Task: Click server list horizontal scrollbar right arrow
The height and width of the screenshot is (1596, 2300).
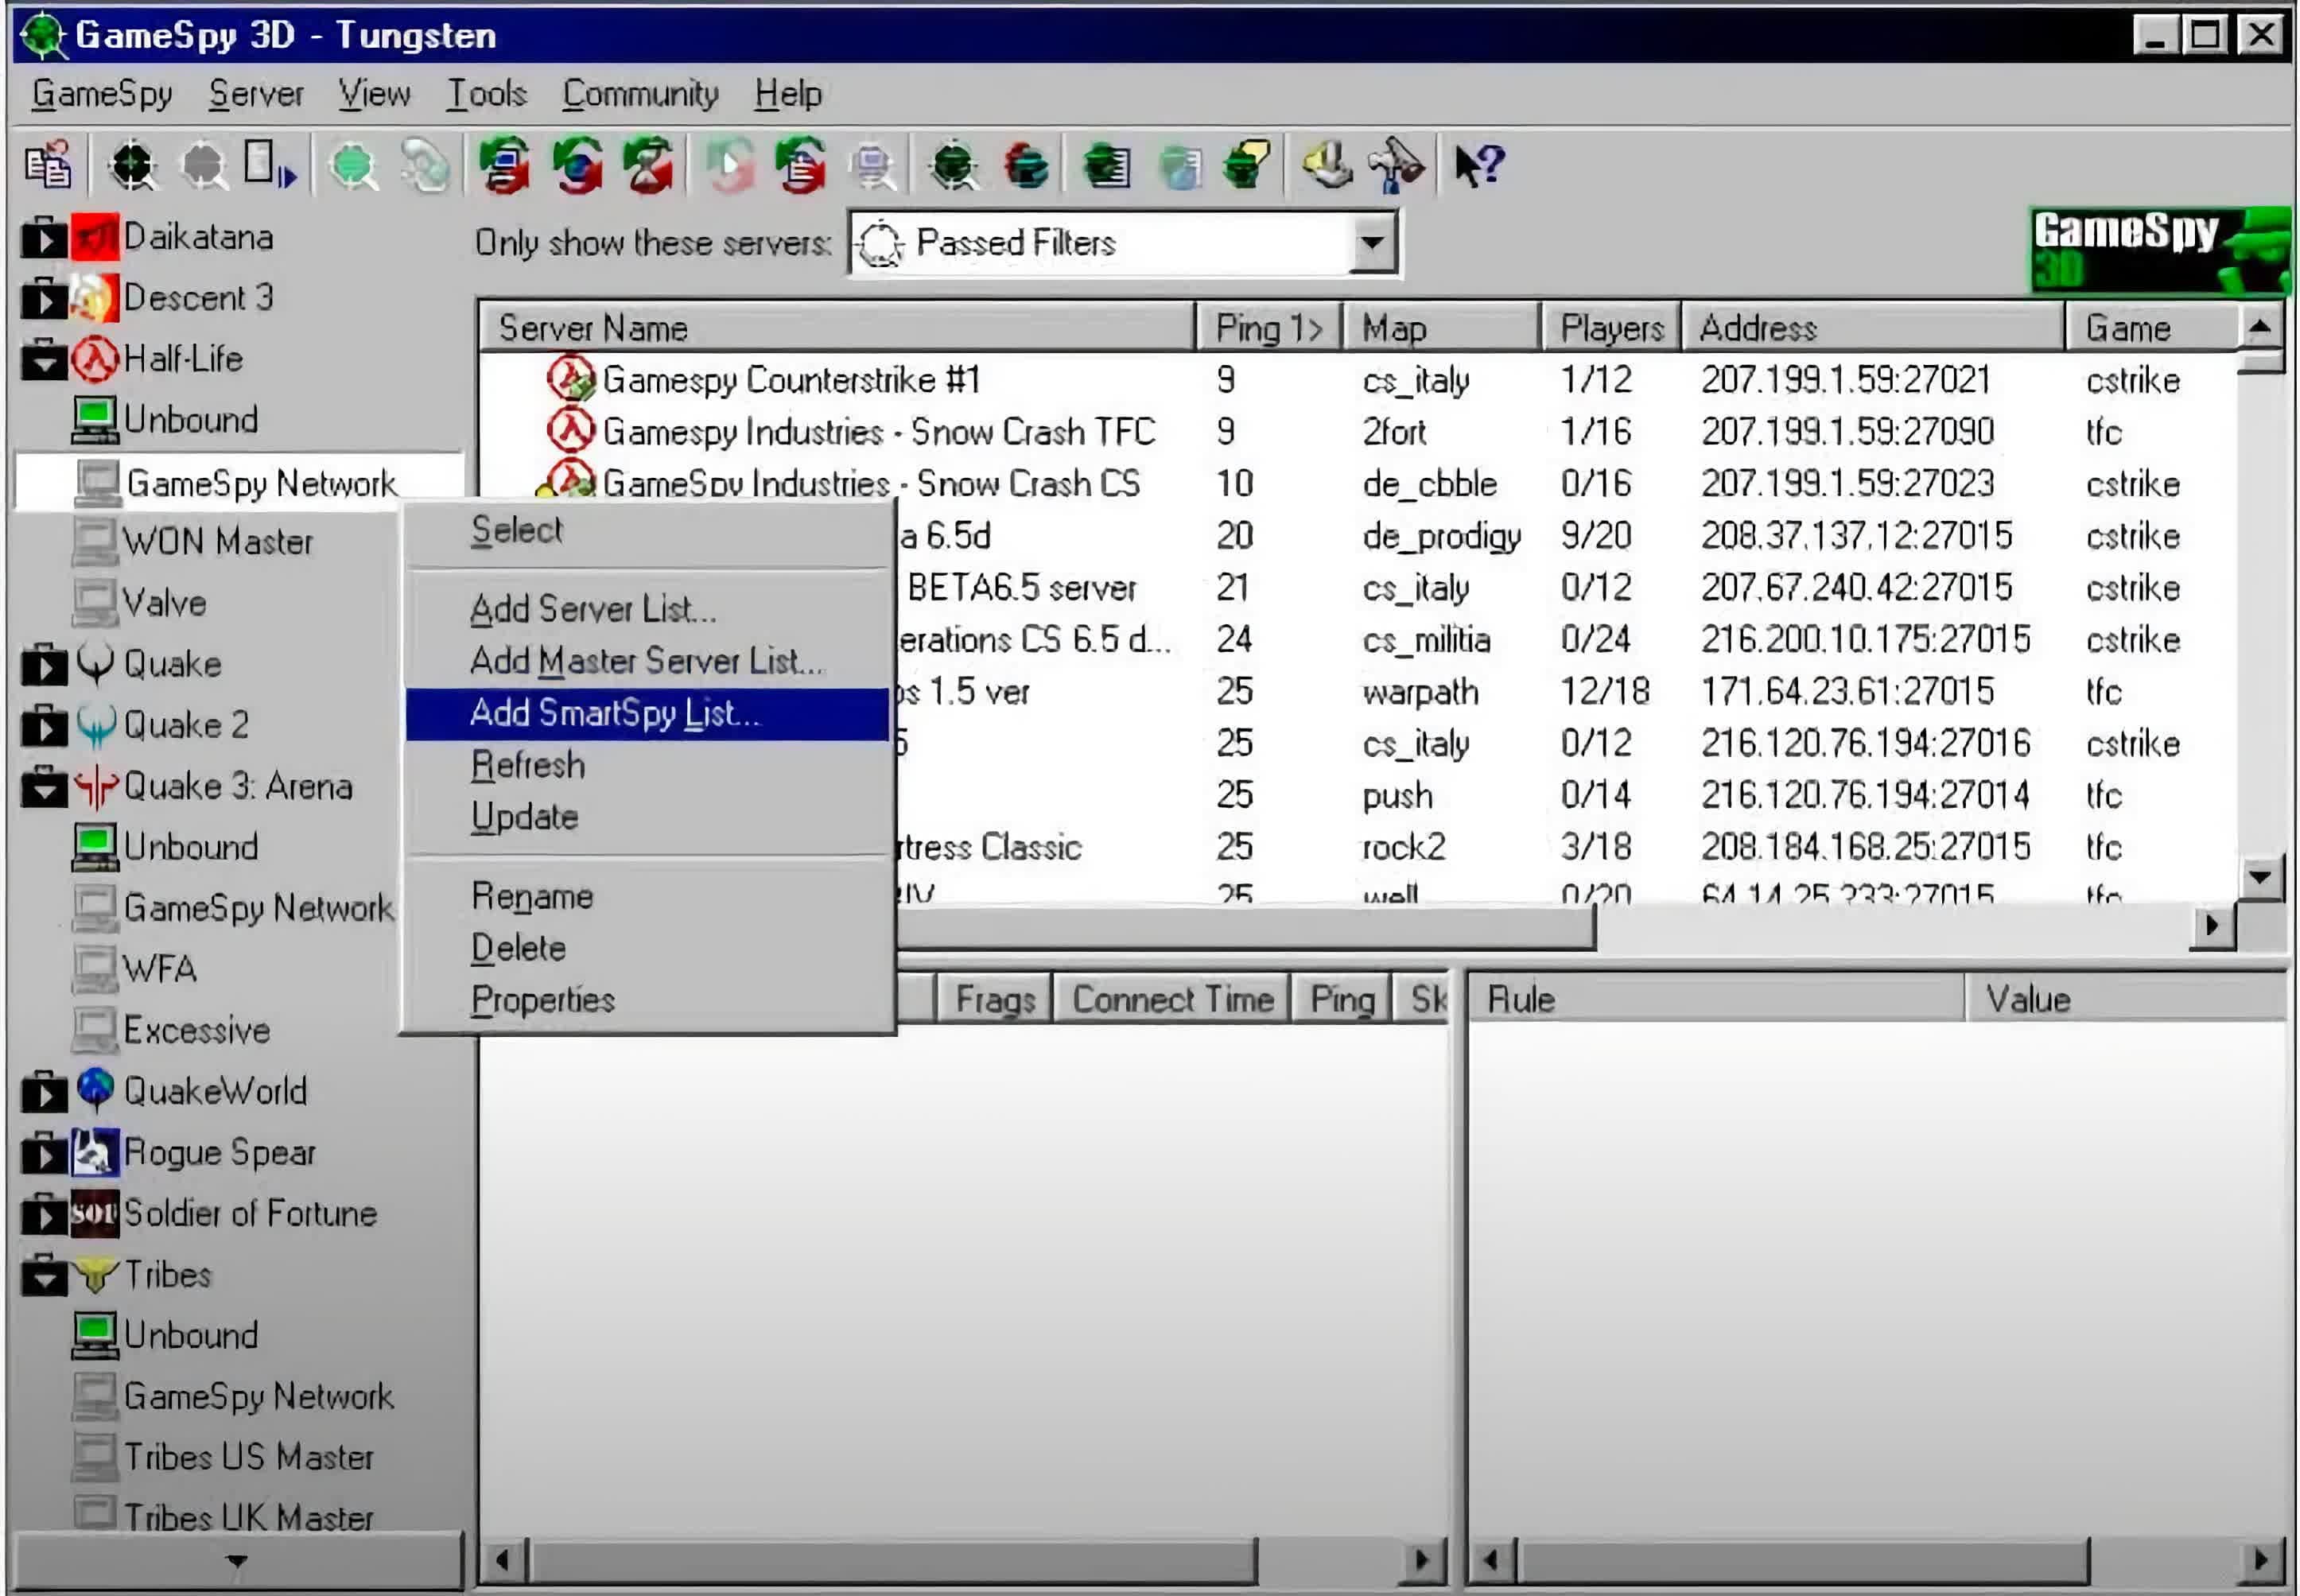Action: (x=2210, y=926)
